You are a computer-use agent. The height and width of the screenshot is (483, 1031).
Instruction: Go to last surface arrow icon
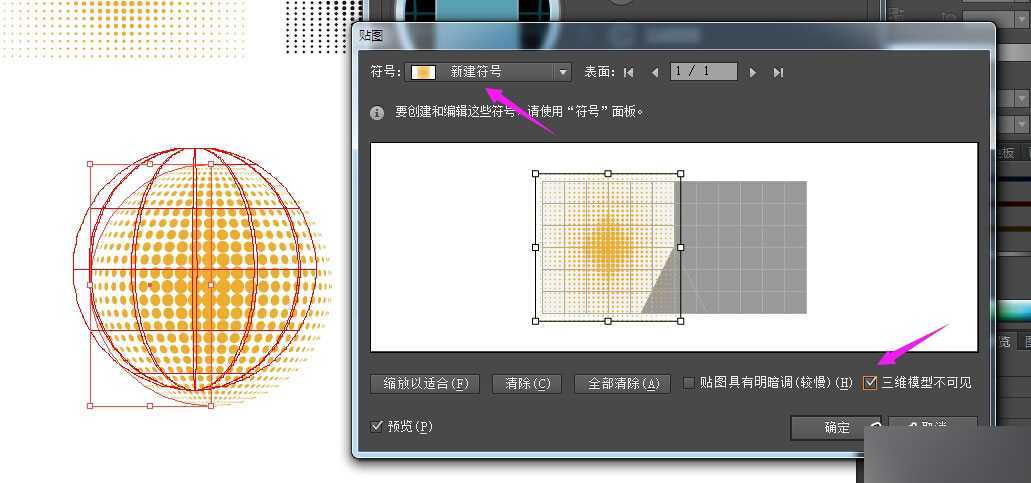(x=779, y=72)
